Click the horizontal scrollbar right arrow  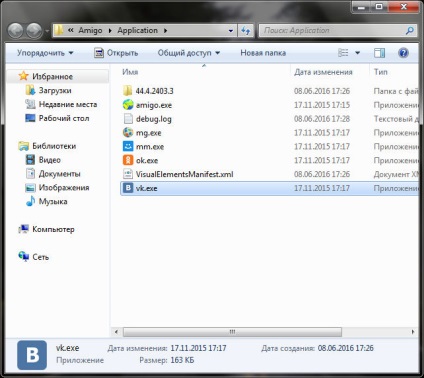(413, 332)
